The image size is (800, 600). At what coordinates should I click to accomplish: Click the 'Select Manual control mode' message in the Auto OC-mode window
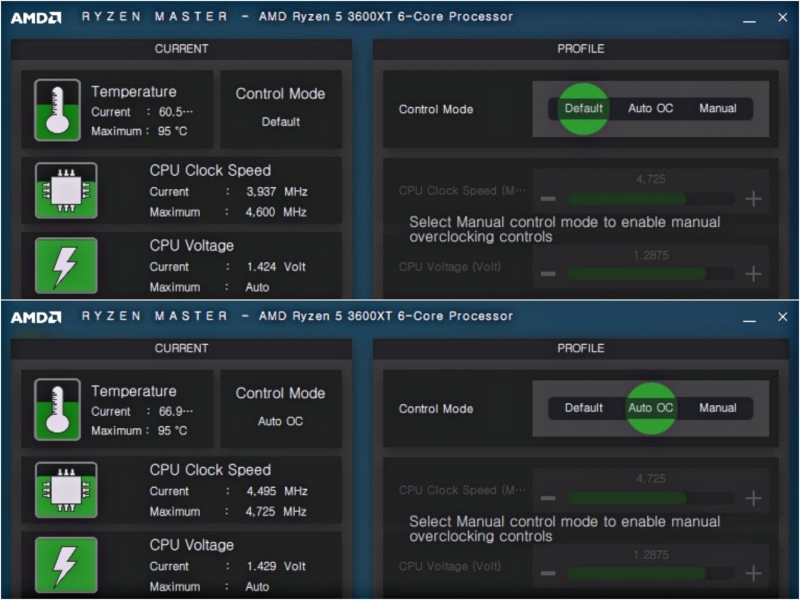click(565, 529)
